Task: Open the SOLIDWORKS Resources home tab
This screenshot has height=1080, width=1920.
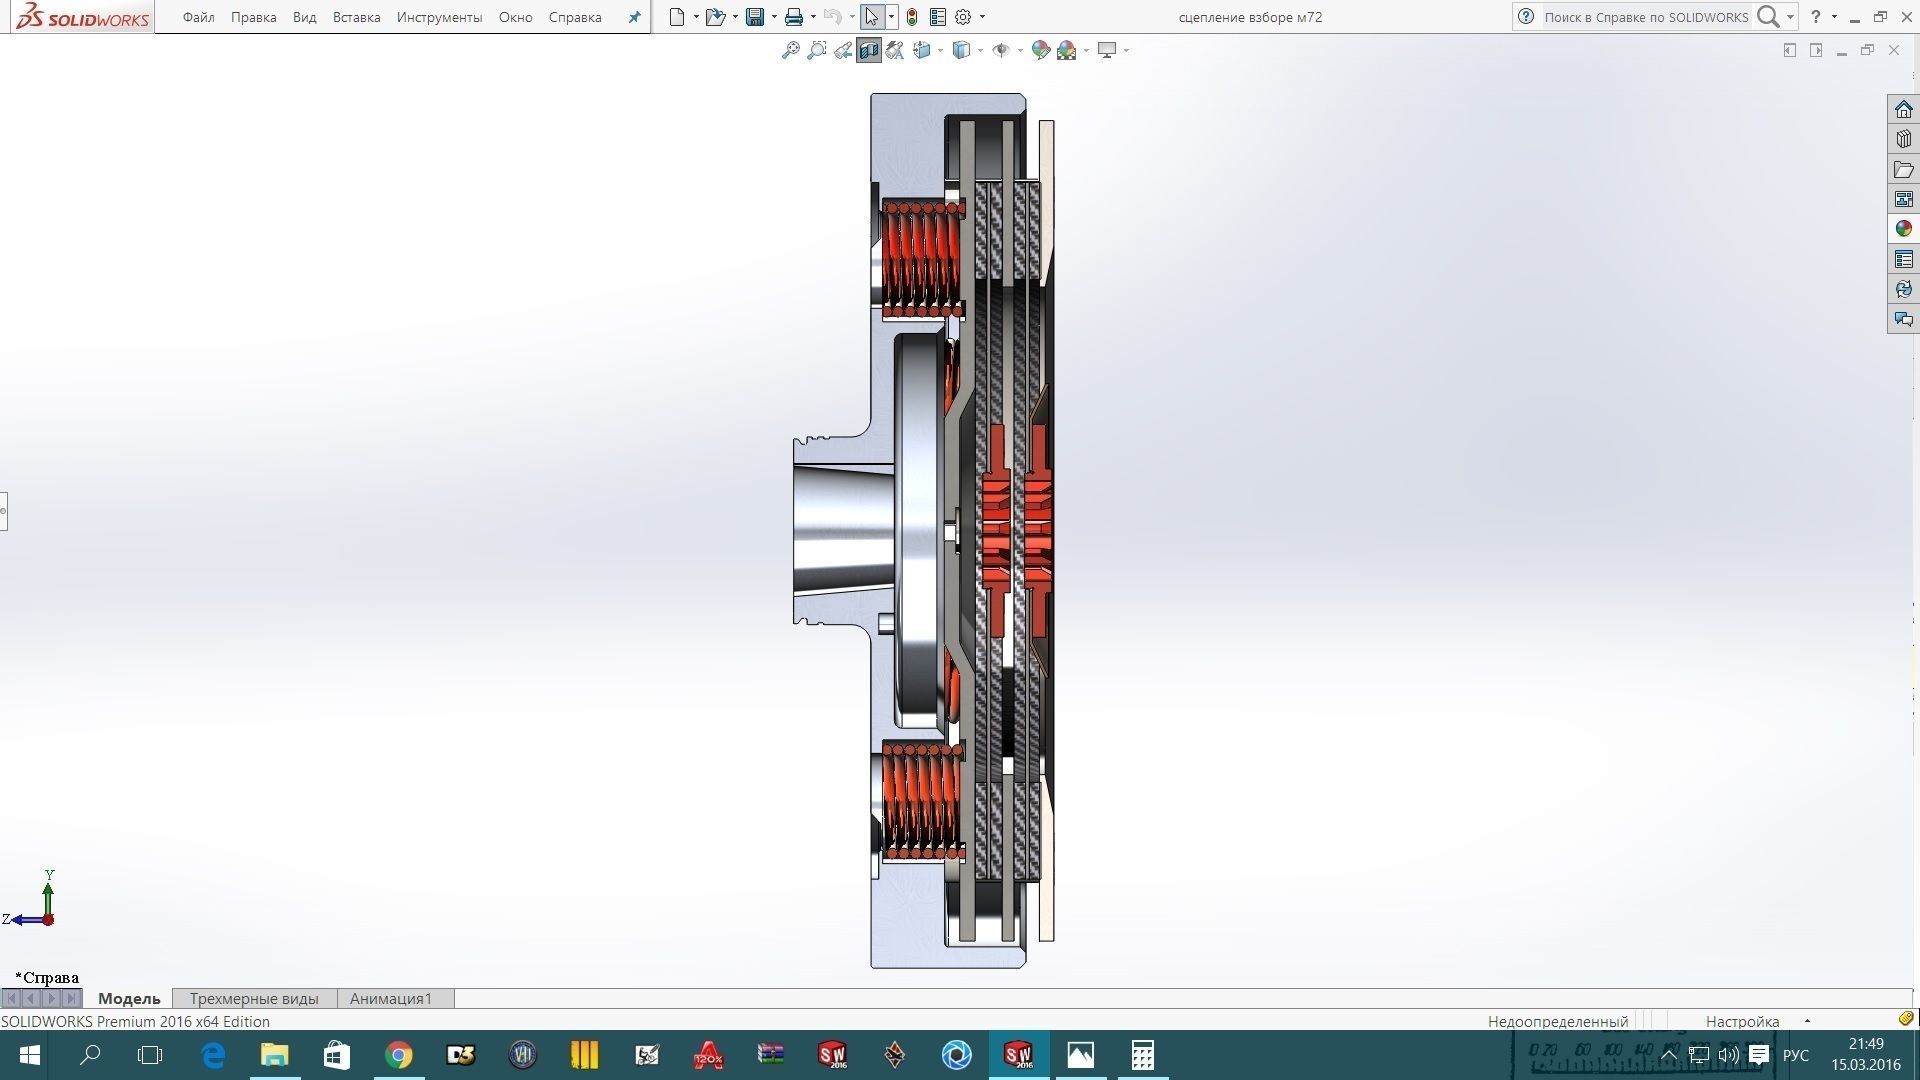Action: (1903, 109)
